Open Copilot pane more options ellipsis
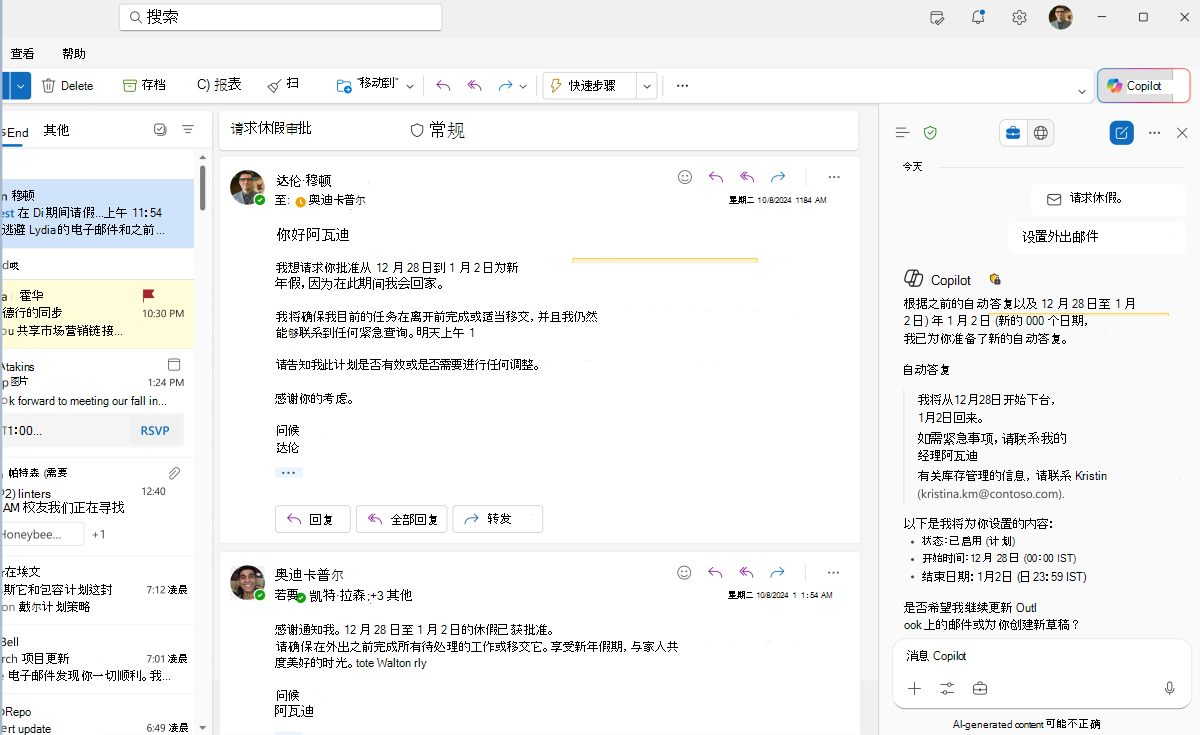This screenshot has height=735, width=1200. click(x=1154, y=133)
